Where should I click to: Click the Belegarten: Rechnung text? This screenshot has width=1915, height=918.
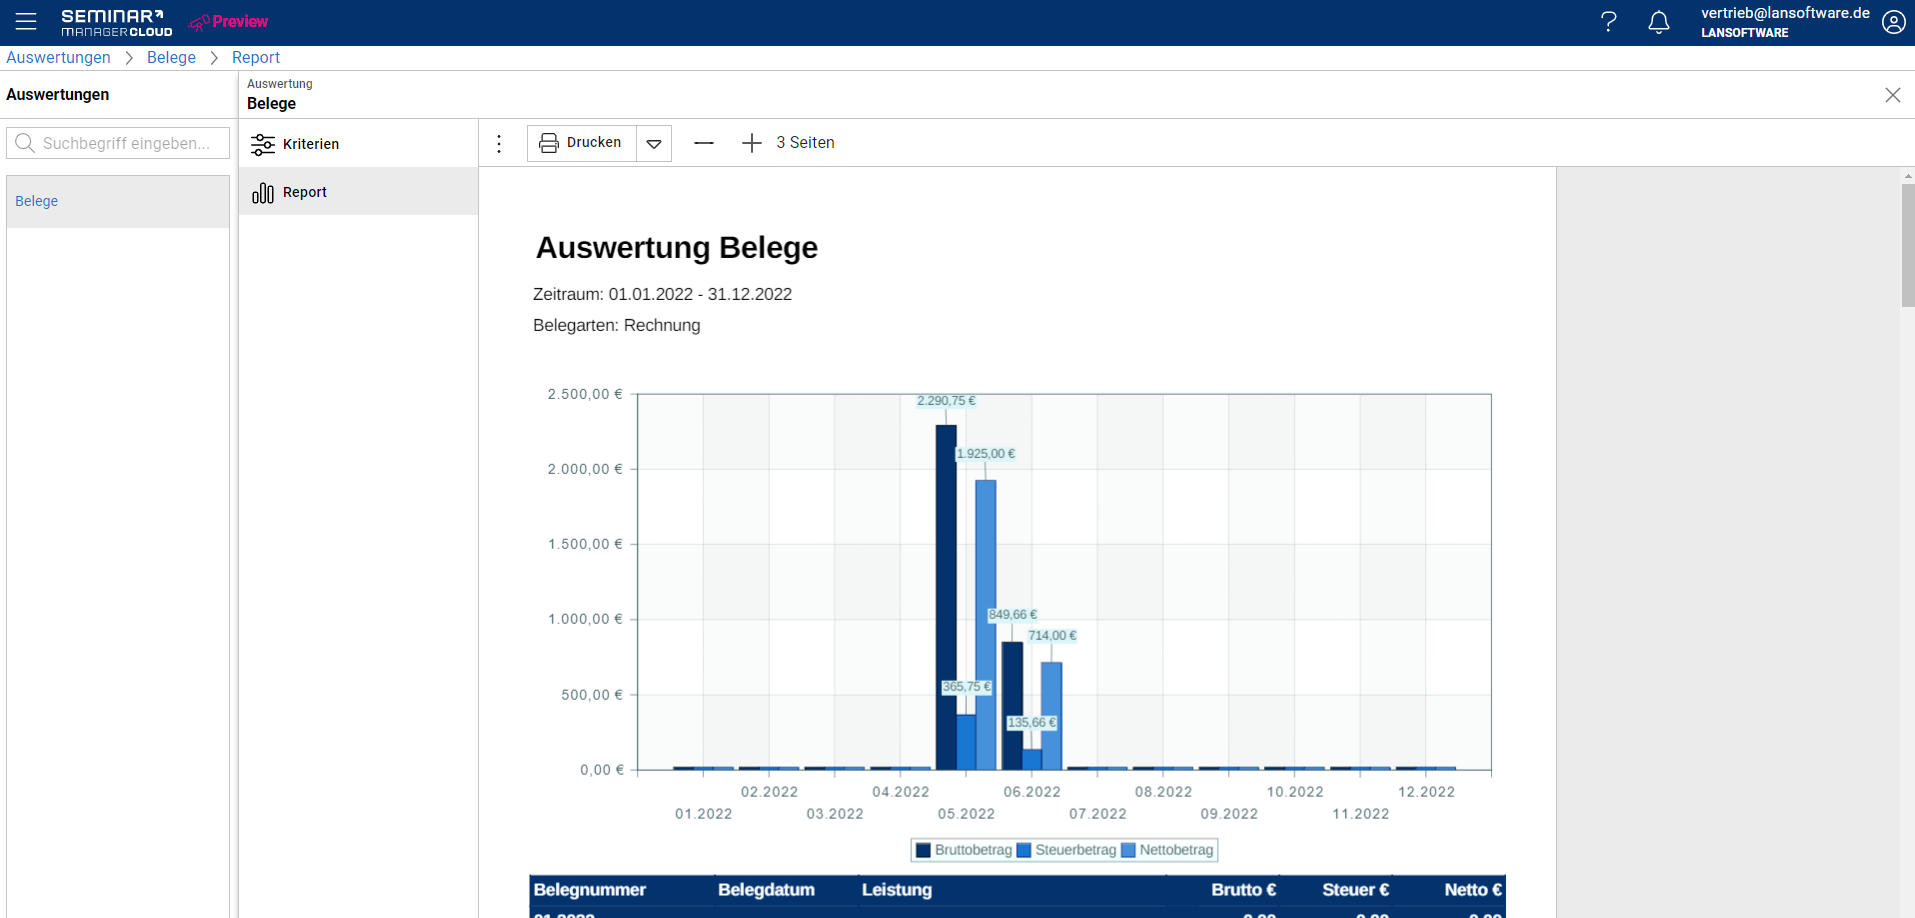click(x=616, y=325)
